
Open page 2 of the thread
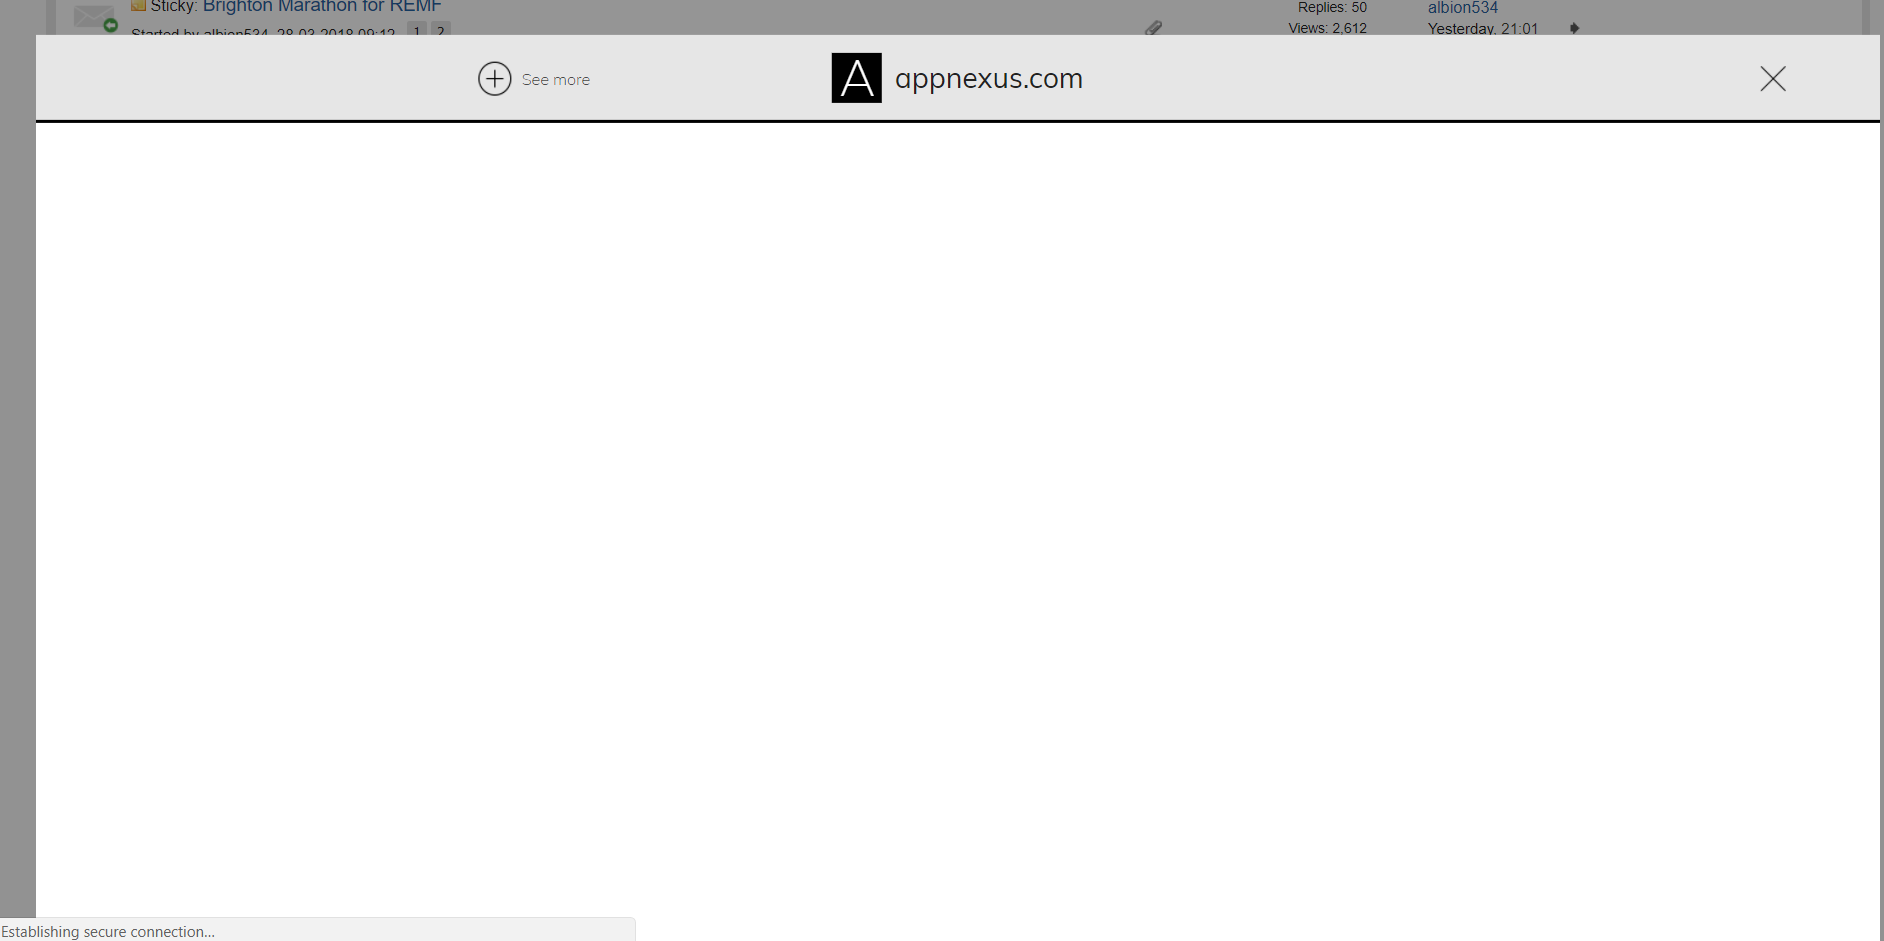441,30
